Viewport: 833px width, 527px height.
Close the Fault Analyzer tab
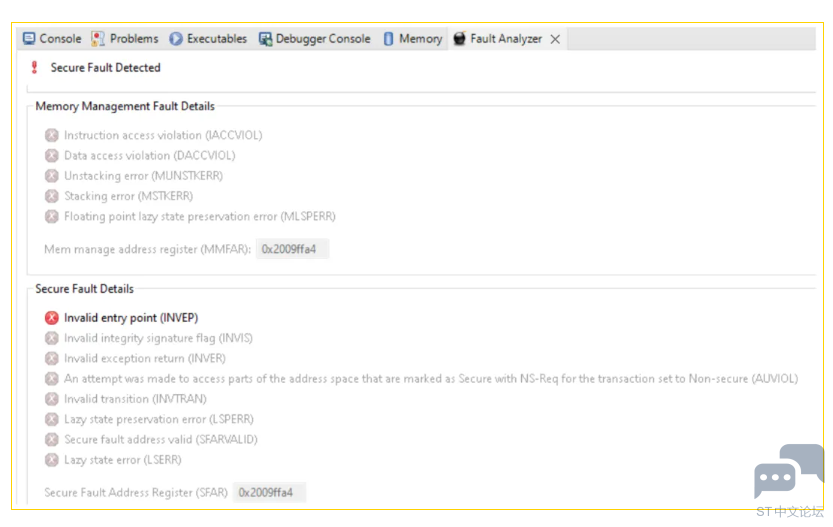coord(555,39)
